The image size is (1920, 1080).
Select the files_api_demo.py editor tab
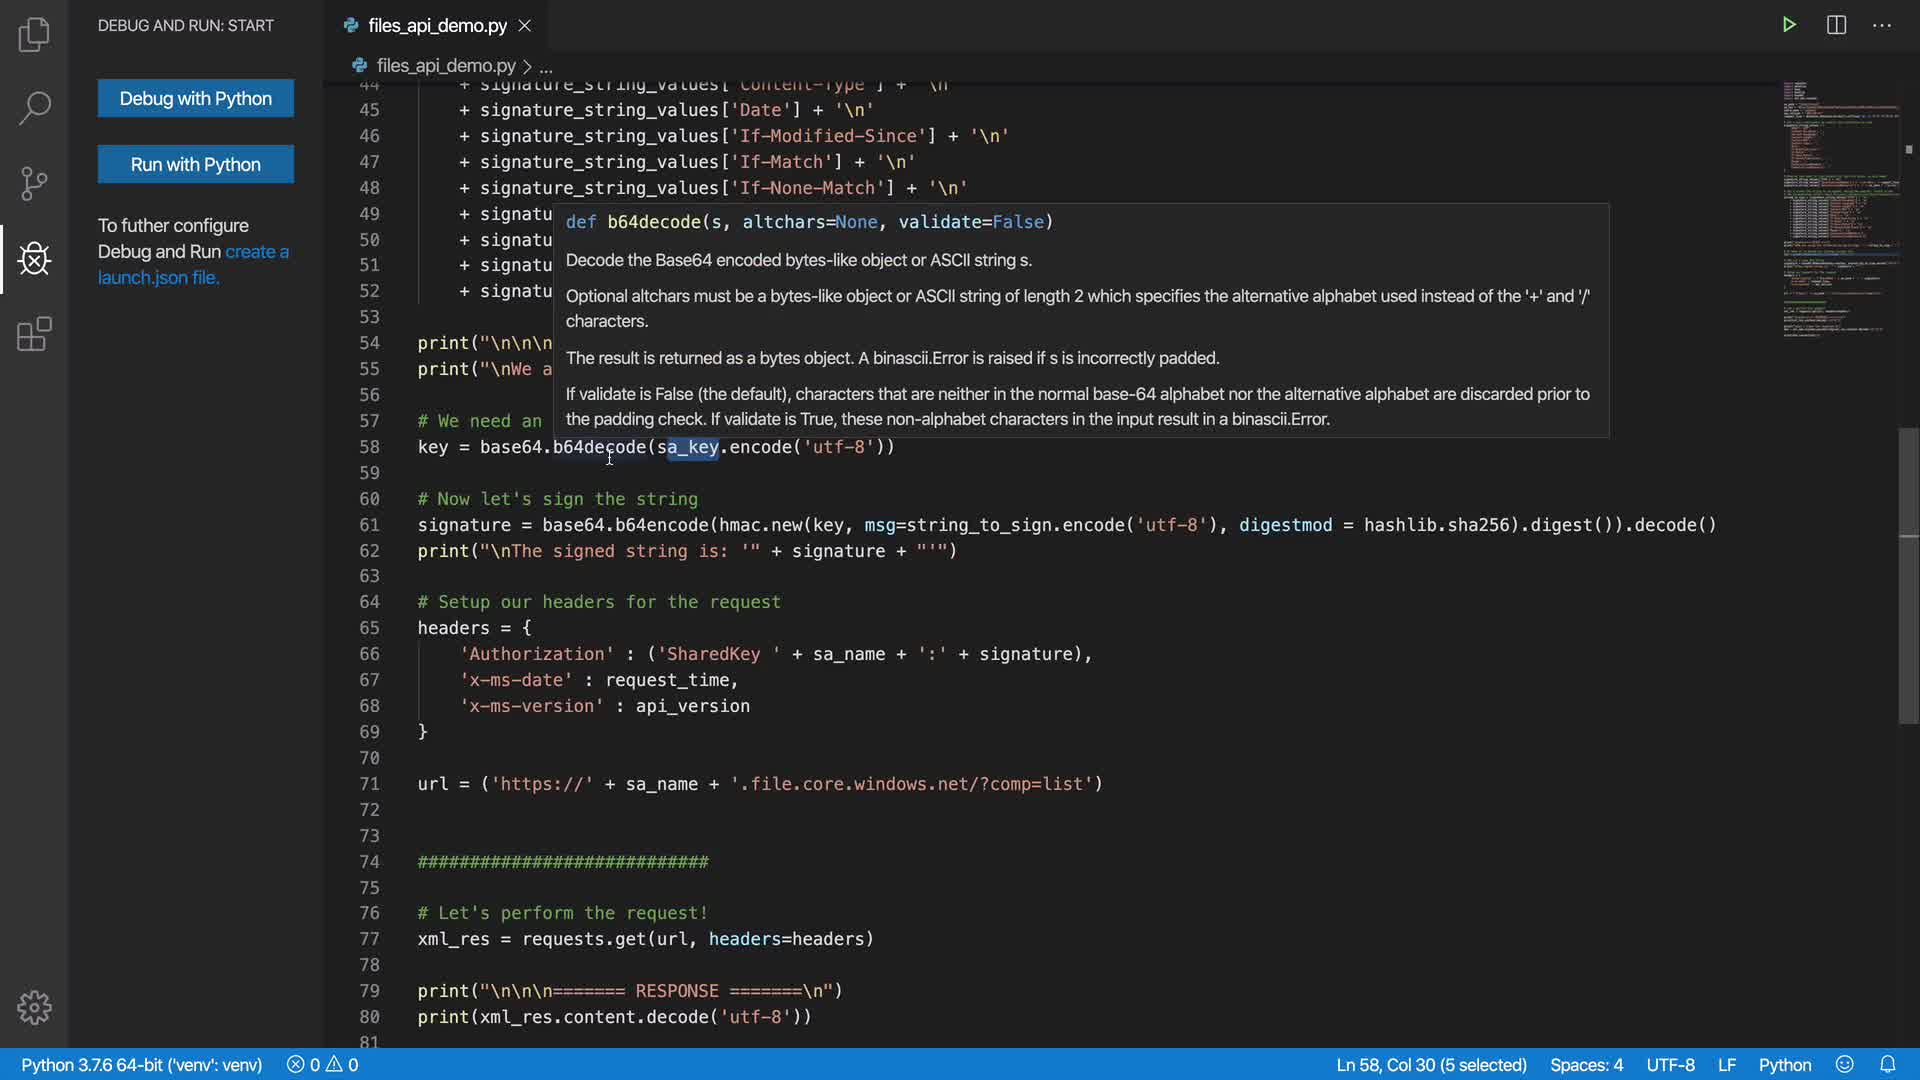coord(436,26)
